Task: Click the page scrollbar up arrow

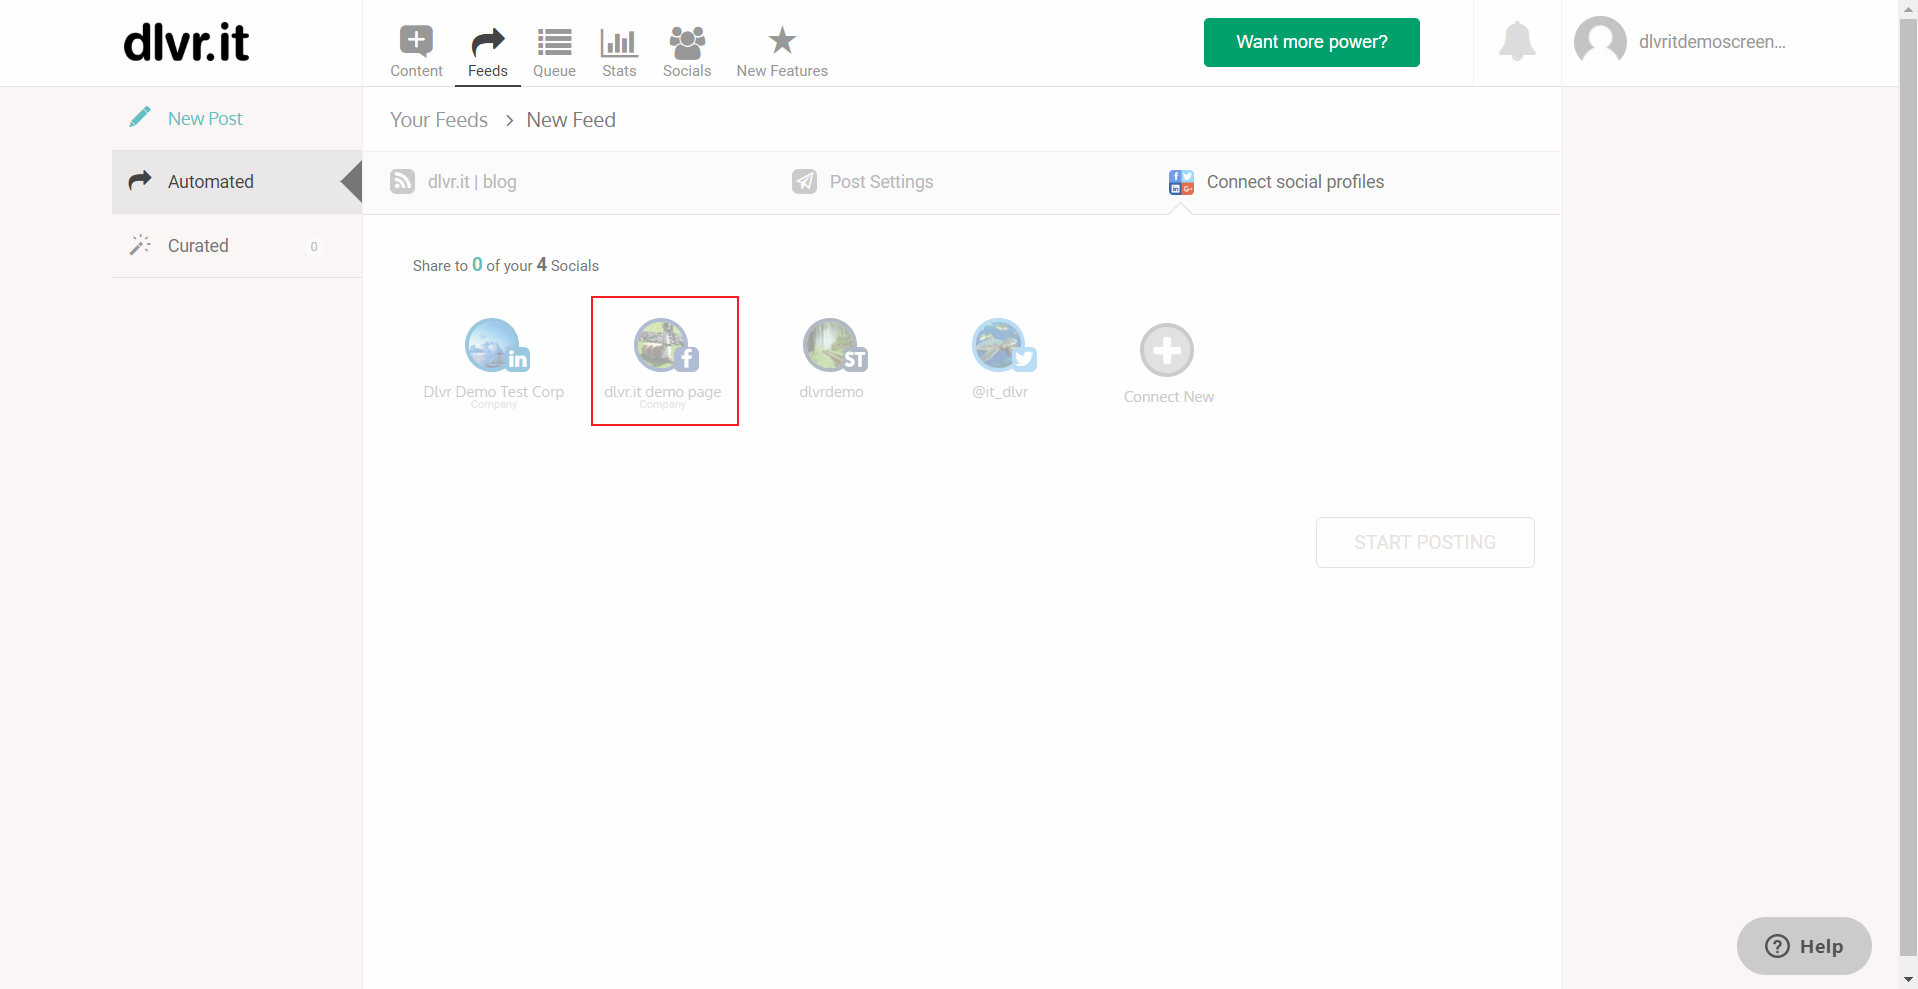Action: point(1908,9)
